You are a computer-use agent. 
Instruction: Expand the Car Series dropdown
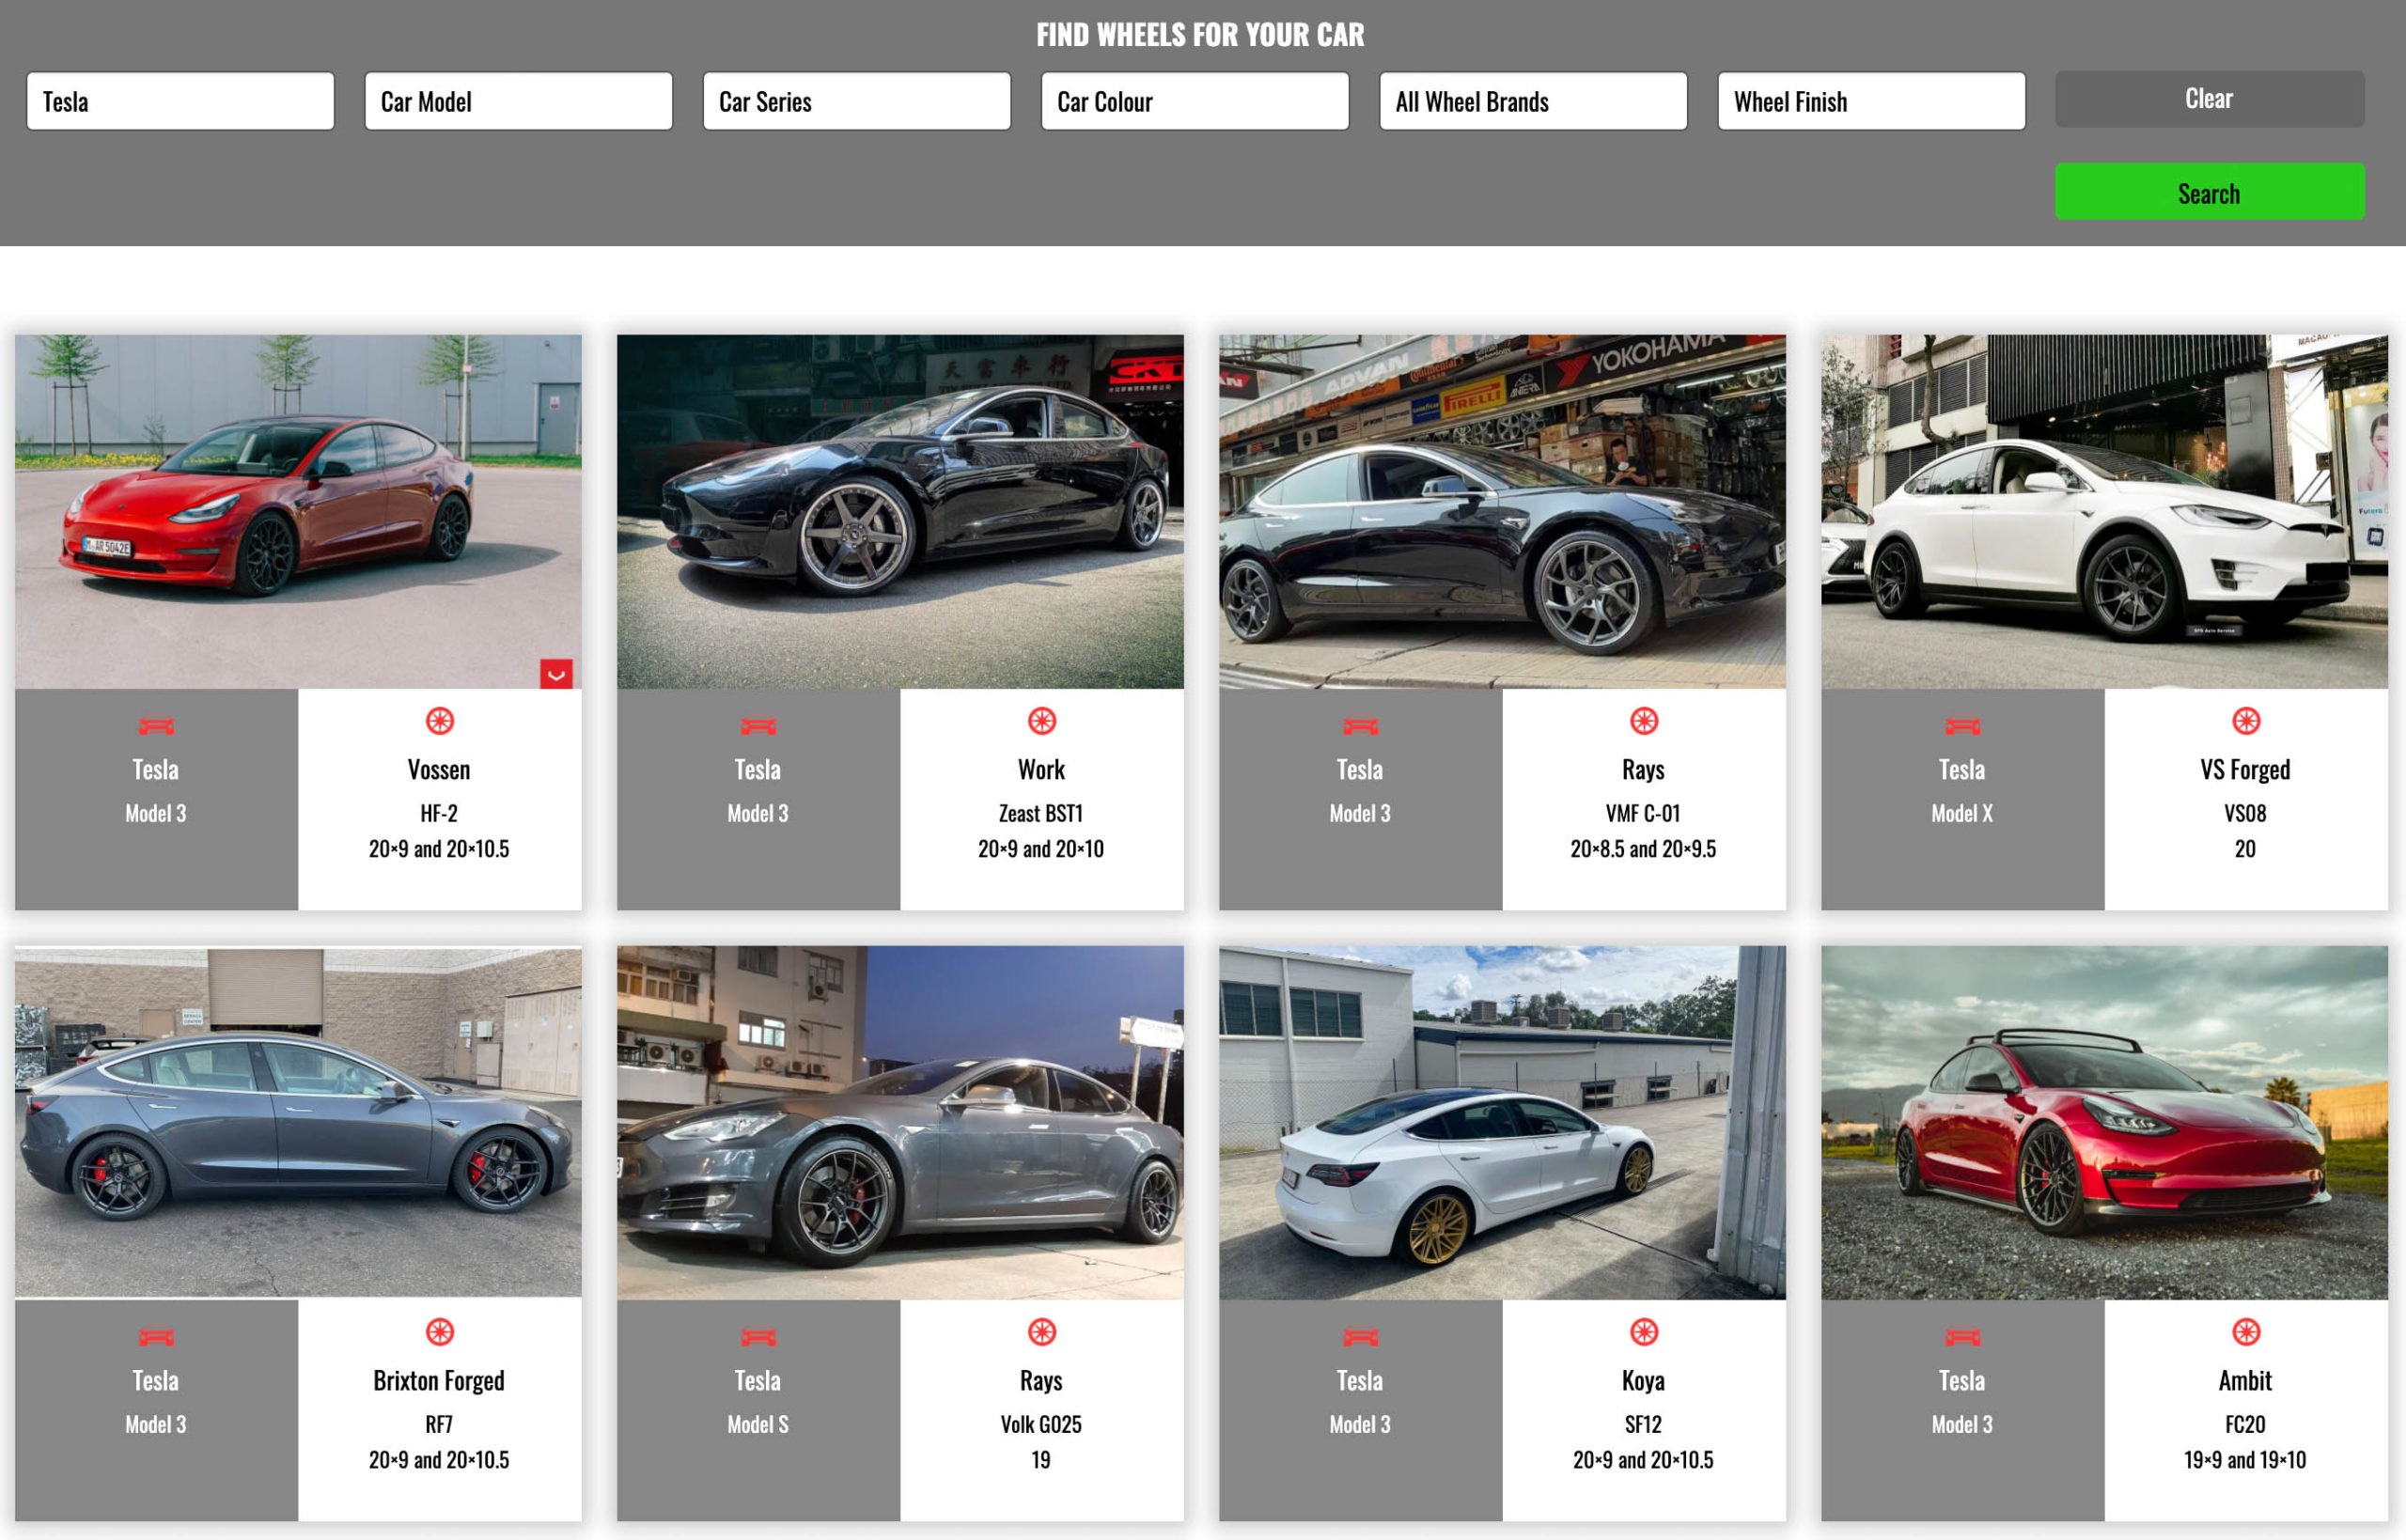click(856, 101)
